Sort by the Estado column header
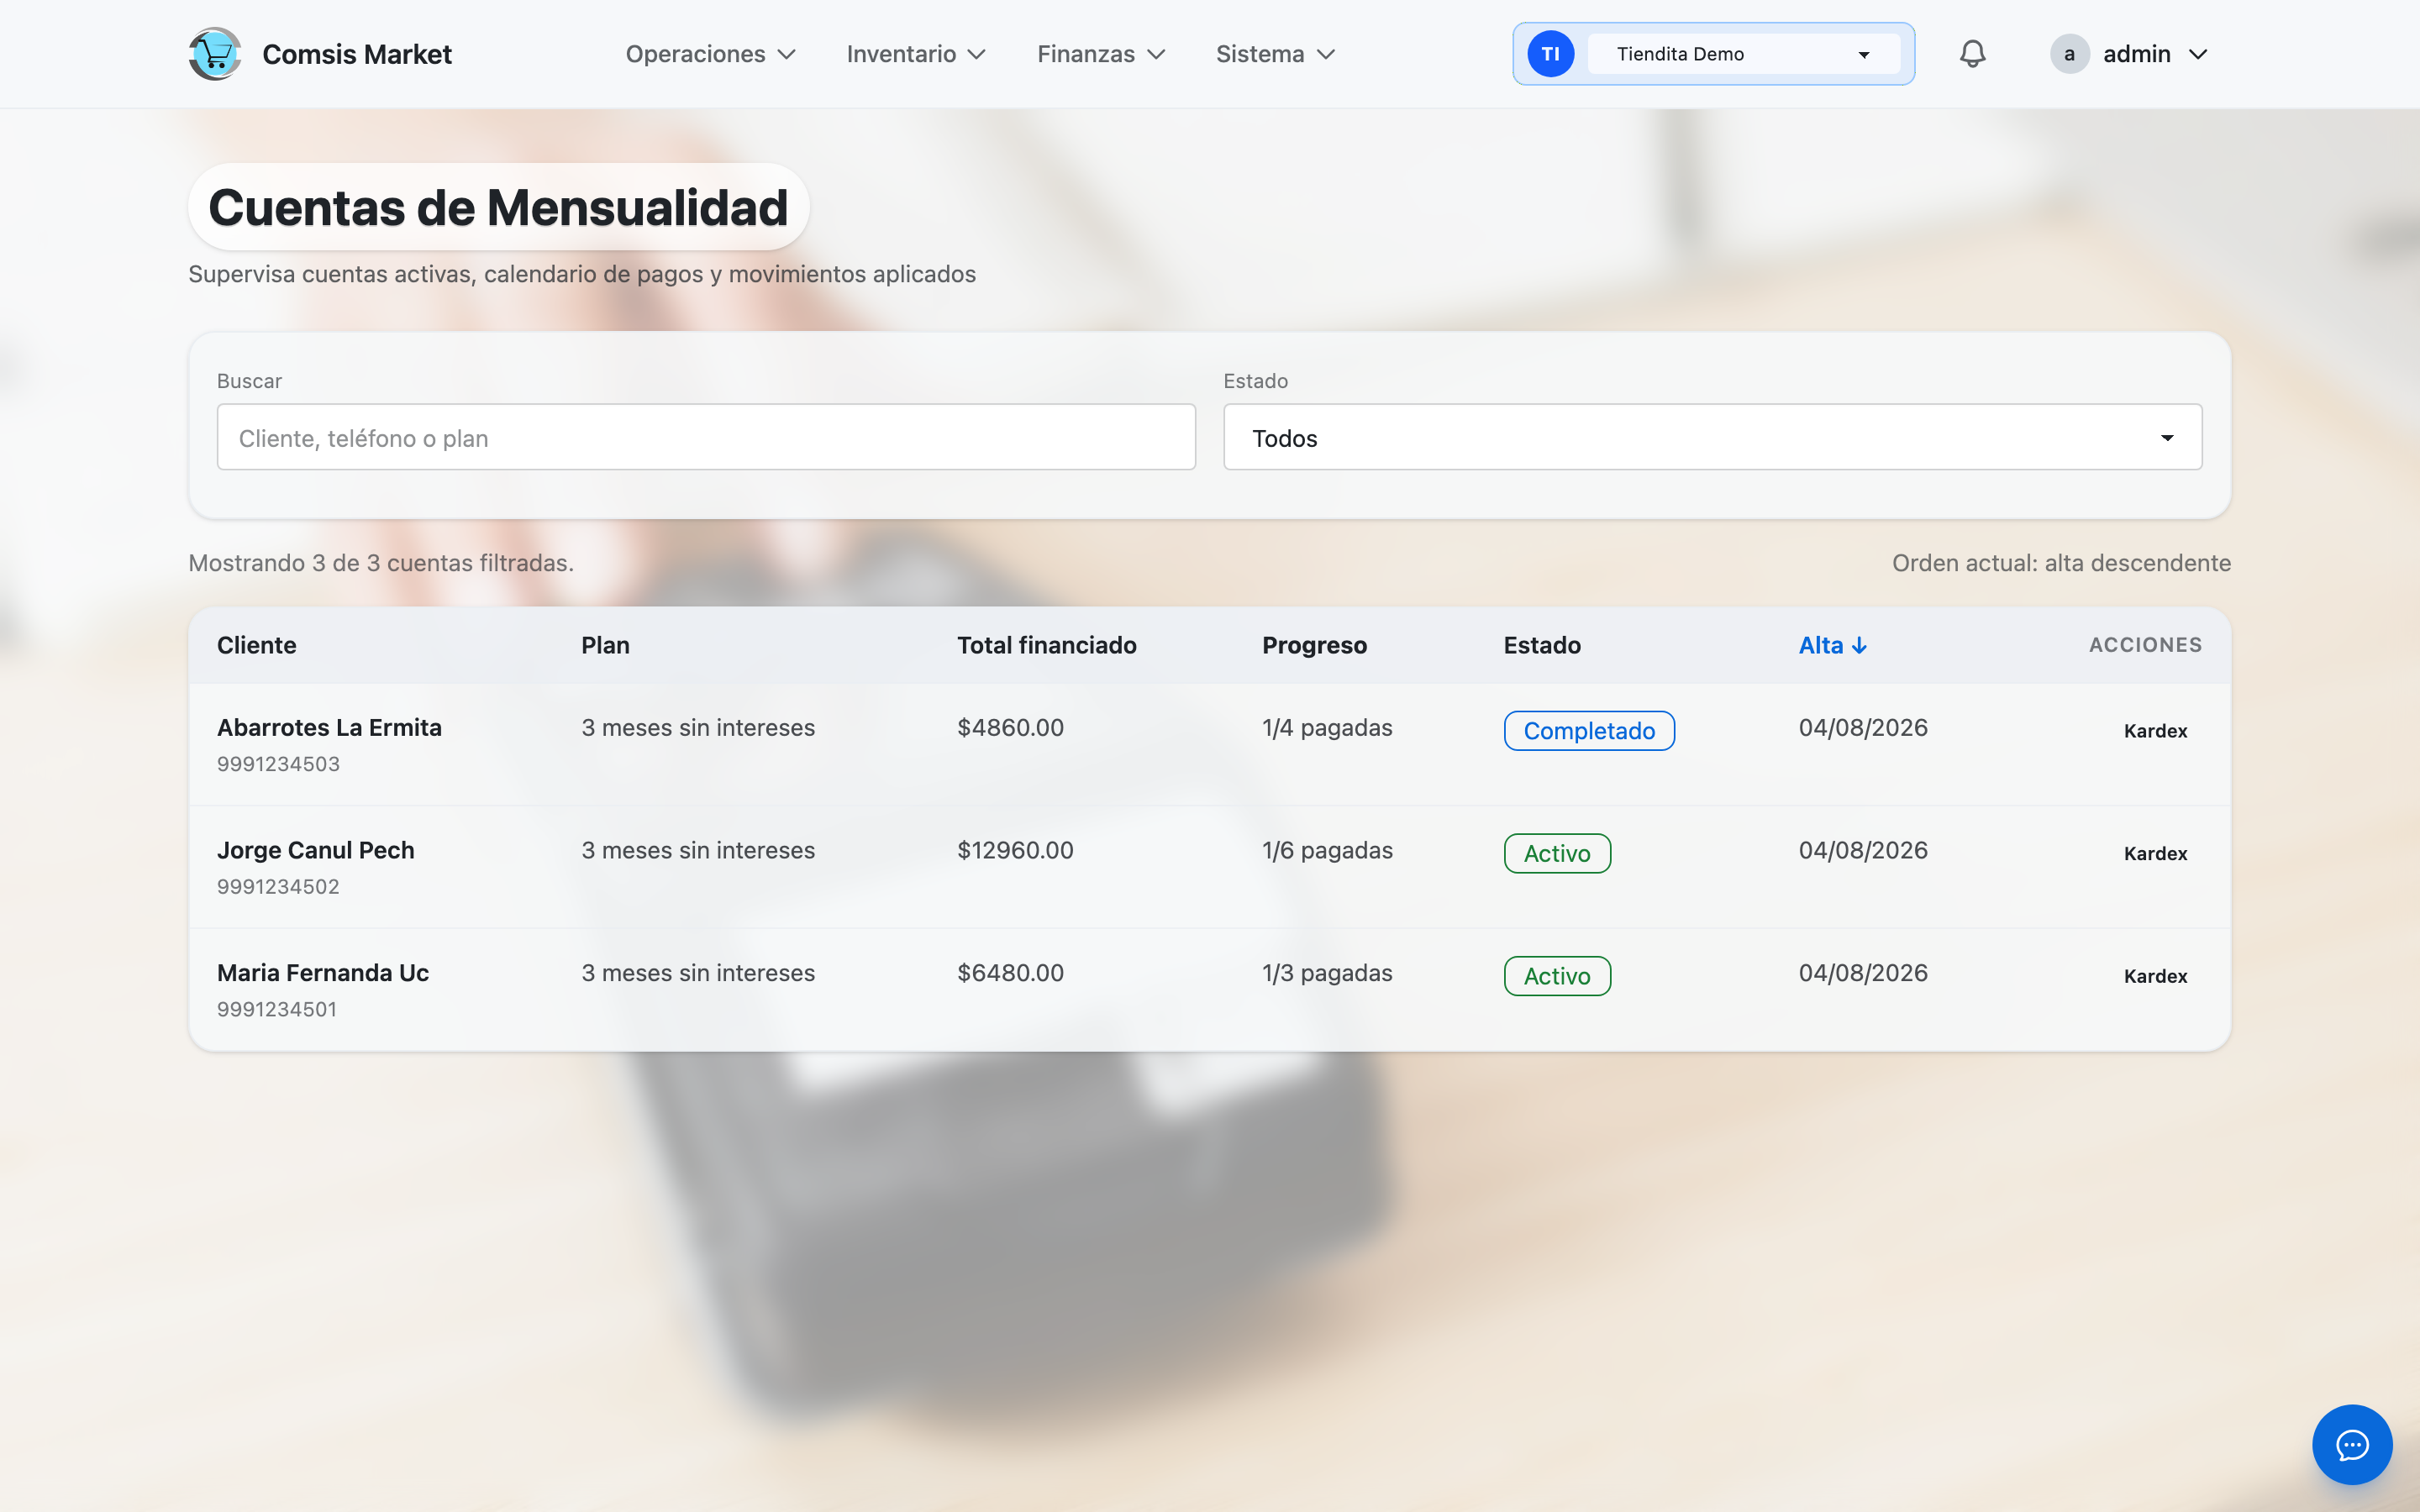 (x=1542, y=646)
